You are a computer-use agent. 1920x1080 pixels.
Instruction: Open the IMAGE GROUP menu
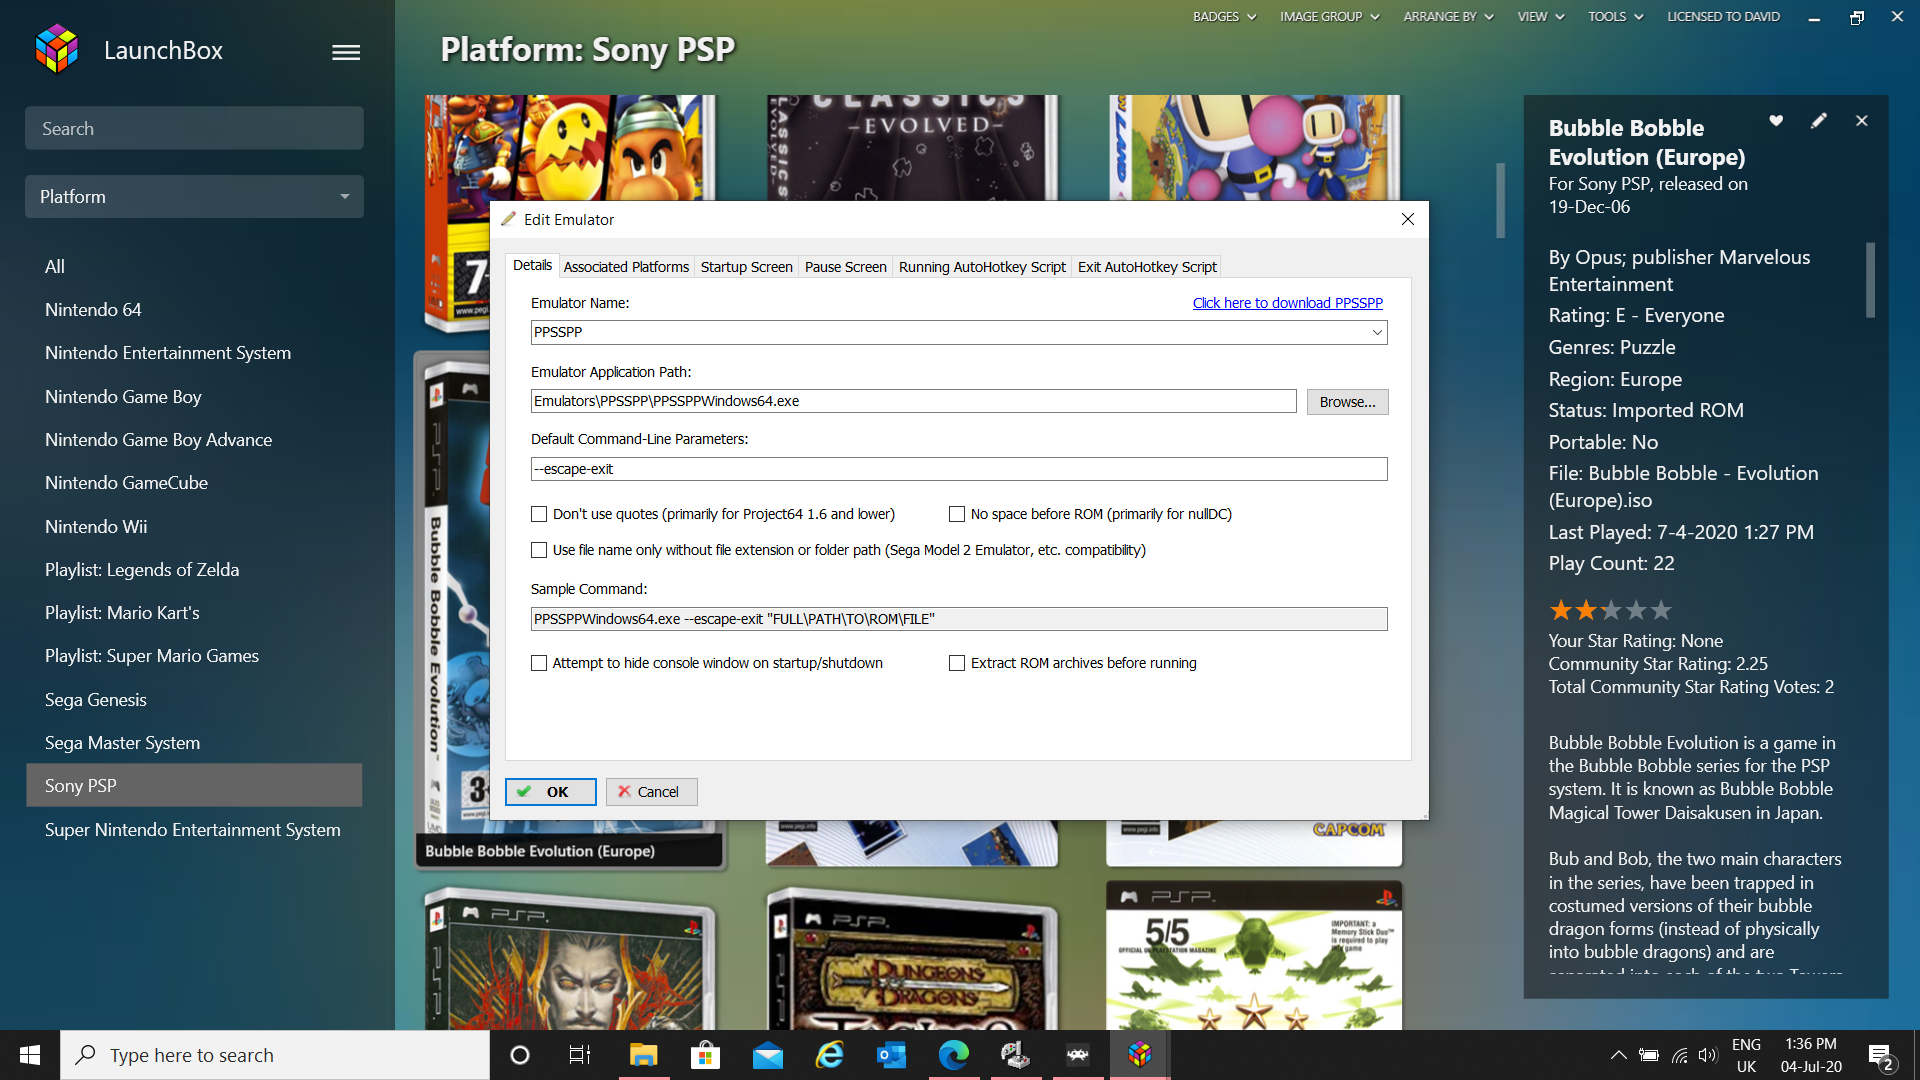[x=1329, y=16]
